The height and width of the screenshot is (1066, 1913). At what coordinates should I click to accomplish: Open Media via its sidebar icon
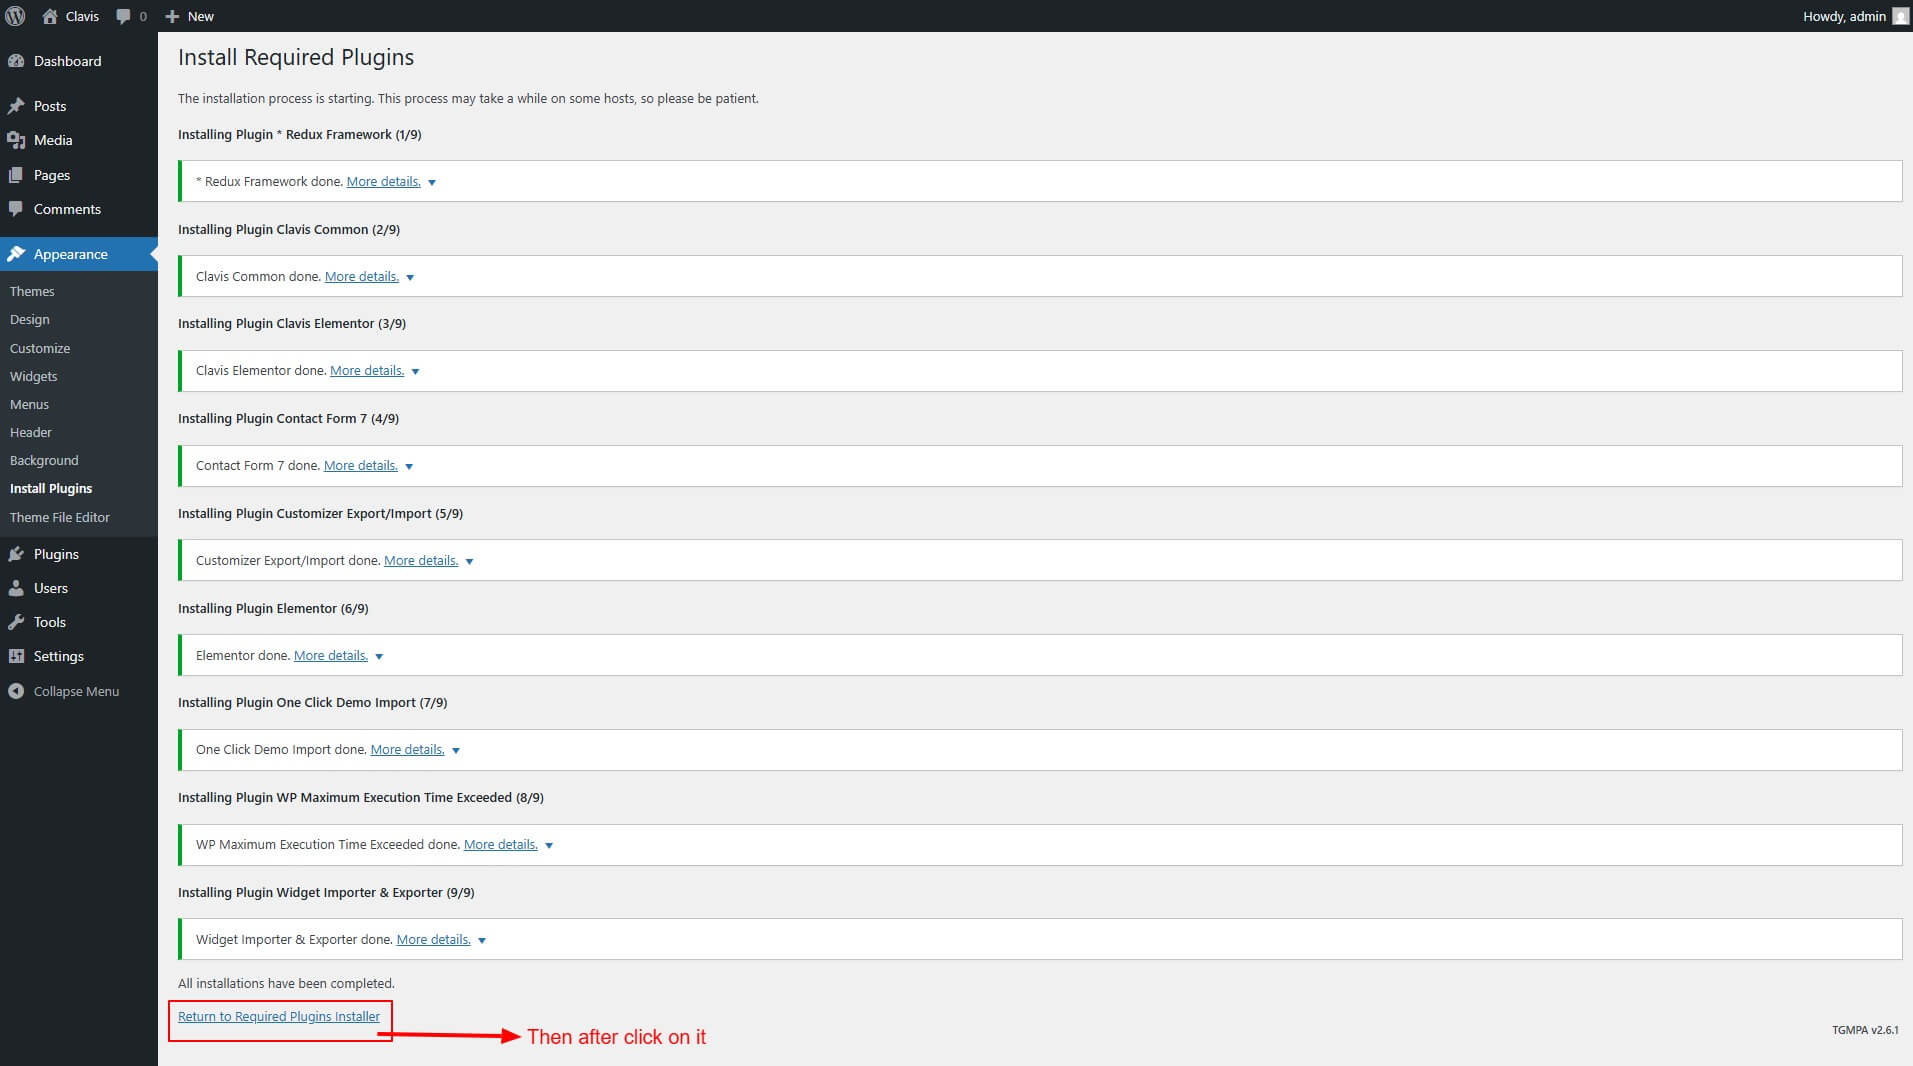click(x=16, y=140)
